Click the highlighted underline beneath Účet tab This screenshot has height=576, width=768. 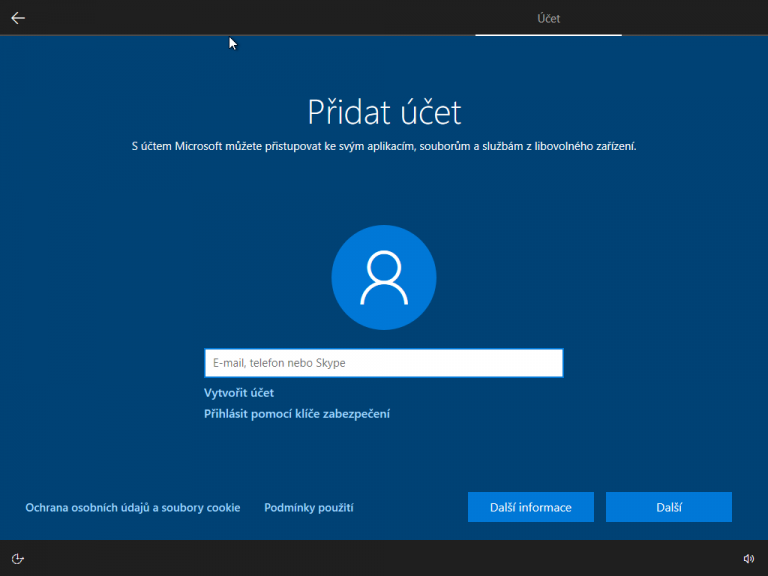tap(548, 34)
